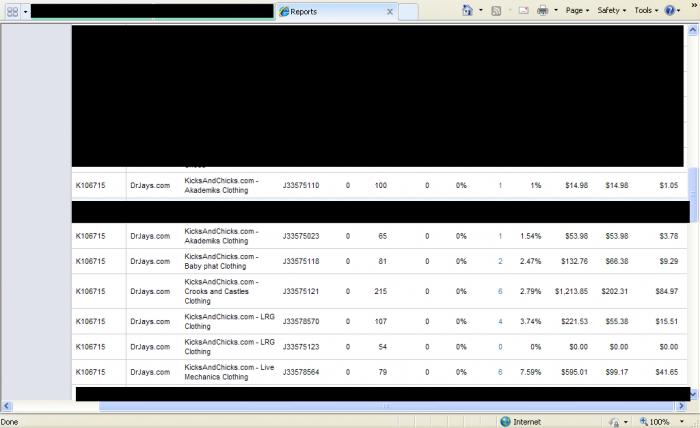Close the Reports tab
Image resolution: width=700 pixels, height=428 pixels.
coord(390,12)
